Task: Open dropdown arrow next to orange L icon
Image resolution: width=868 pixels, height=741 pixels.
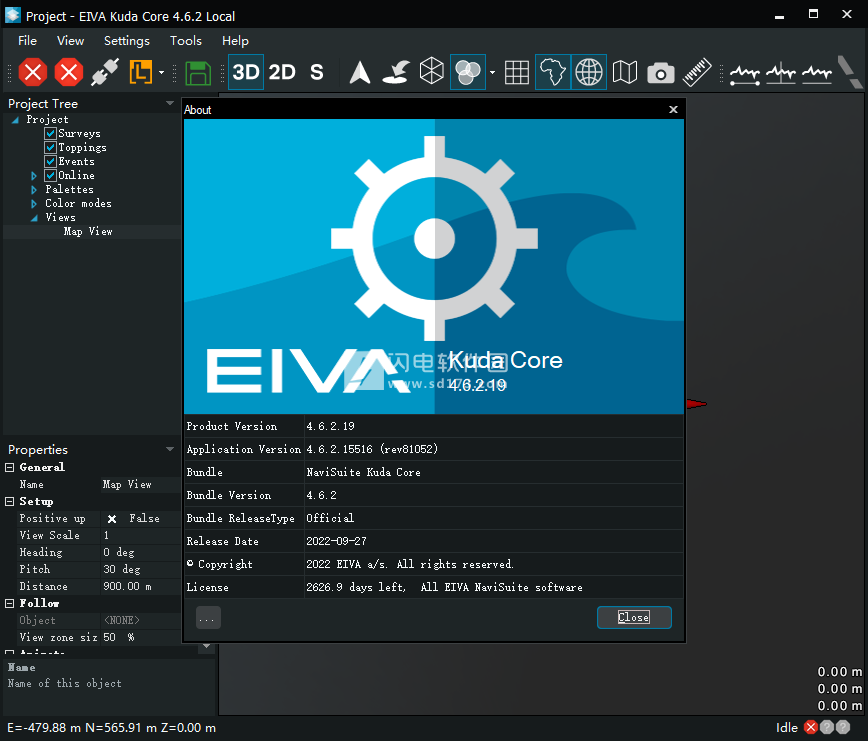Action: [162, 72]
